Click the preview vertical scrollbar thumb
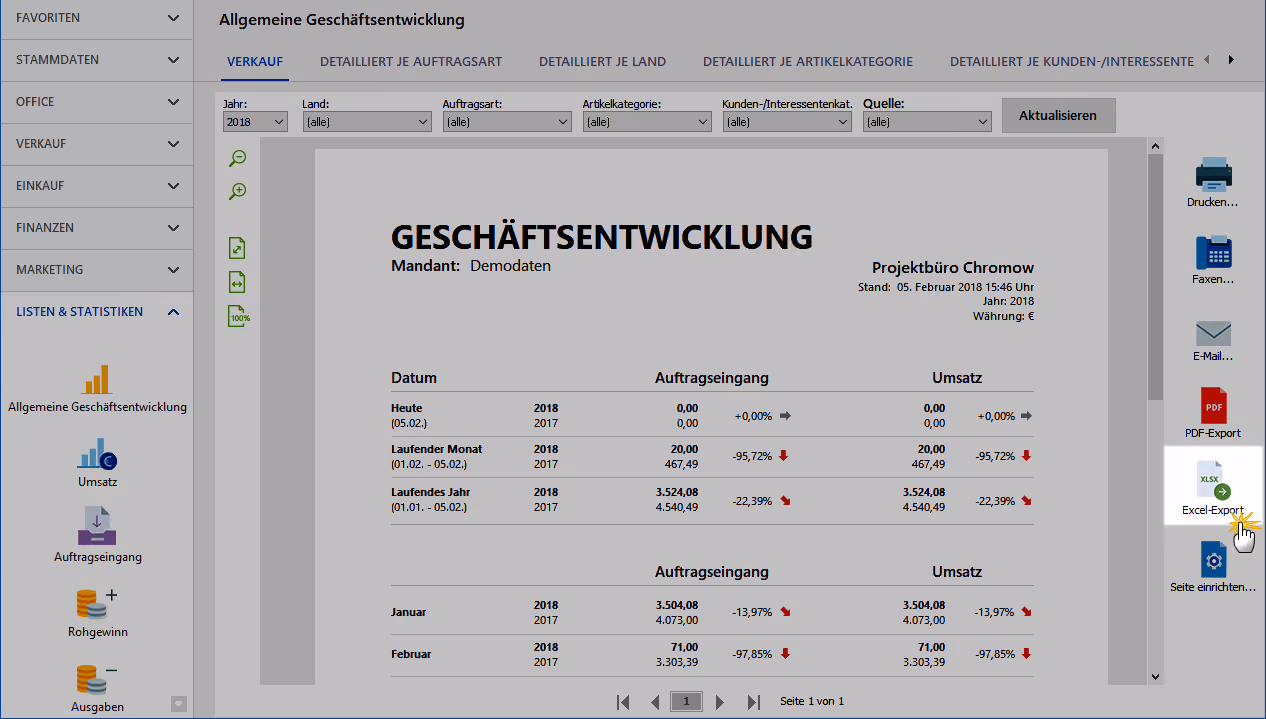Image resolution: width=1266 pixels, height=719 pixels. 1156,278
